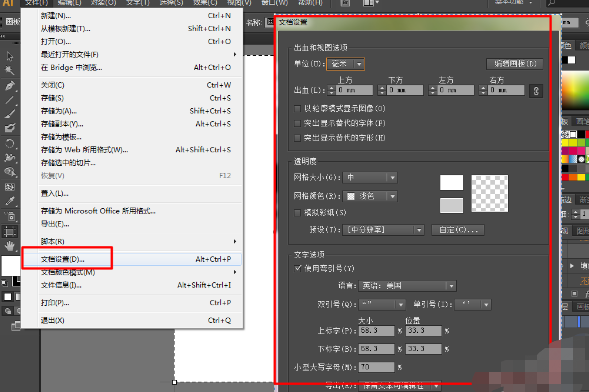The image size is (589, 392).
Task: Select the Mesh tool
Action: [x=9, y=187]
